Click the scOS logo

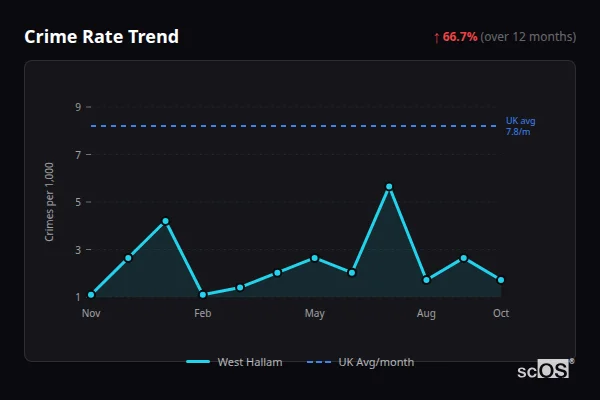(546, 370)
